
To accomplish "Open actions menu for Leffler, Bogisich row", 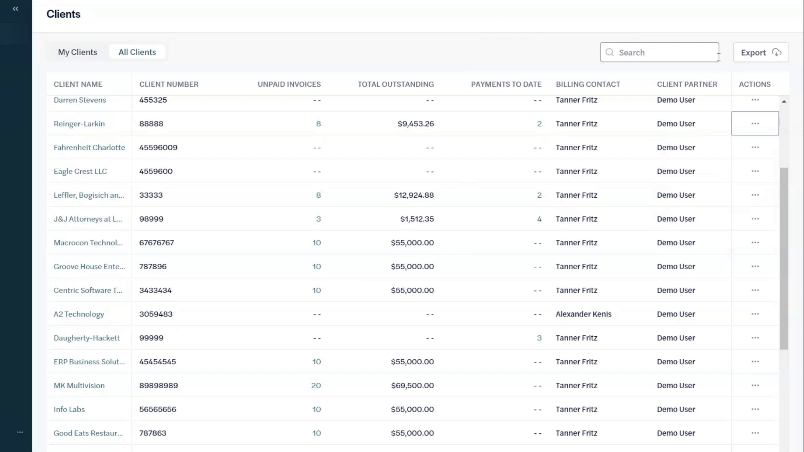I will pyautogui.click(x=755, y=195).
